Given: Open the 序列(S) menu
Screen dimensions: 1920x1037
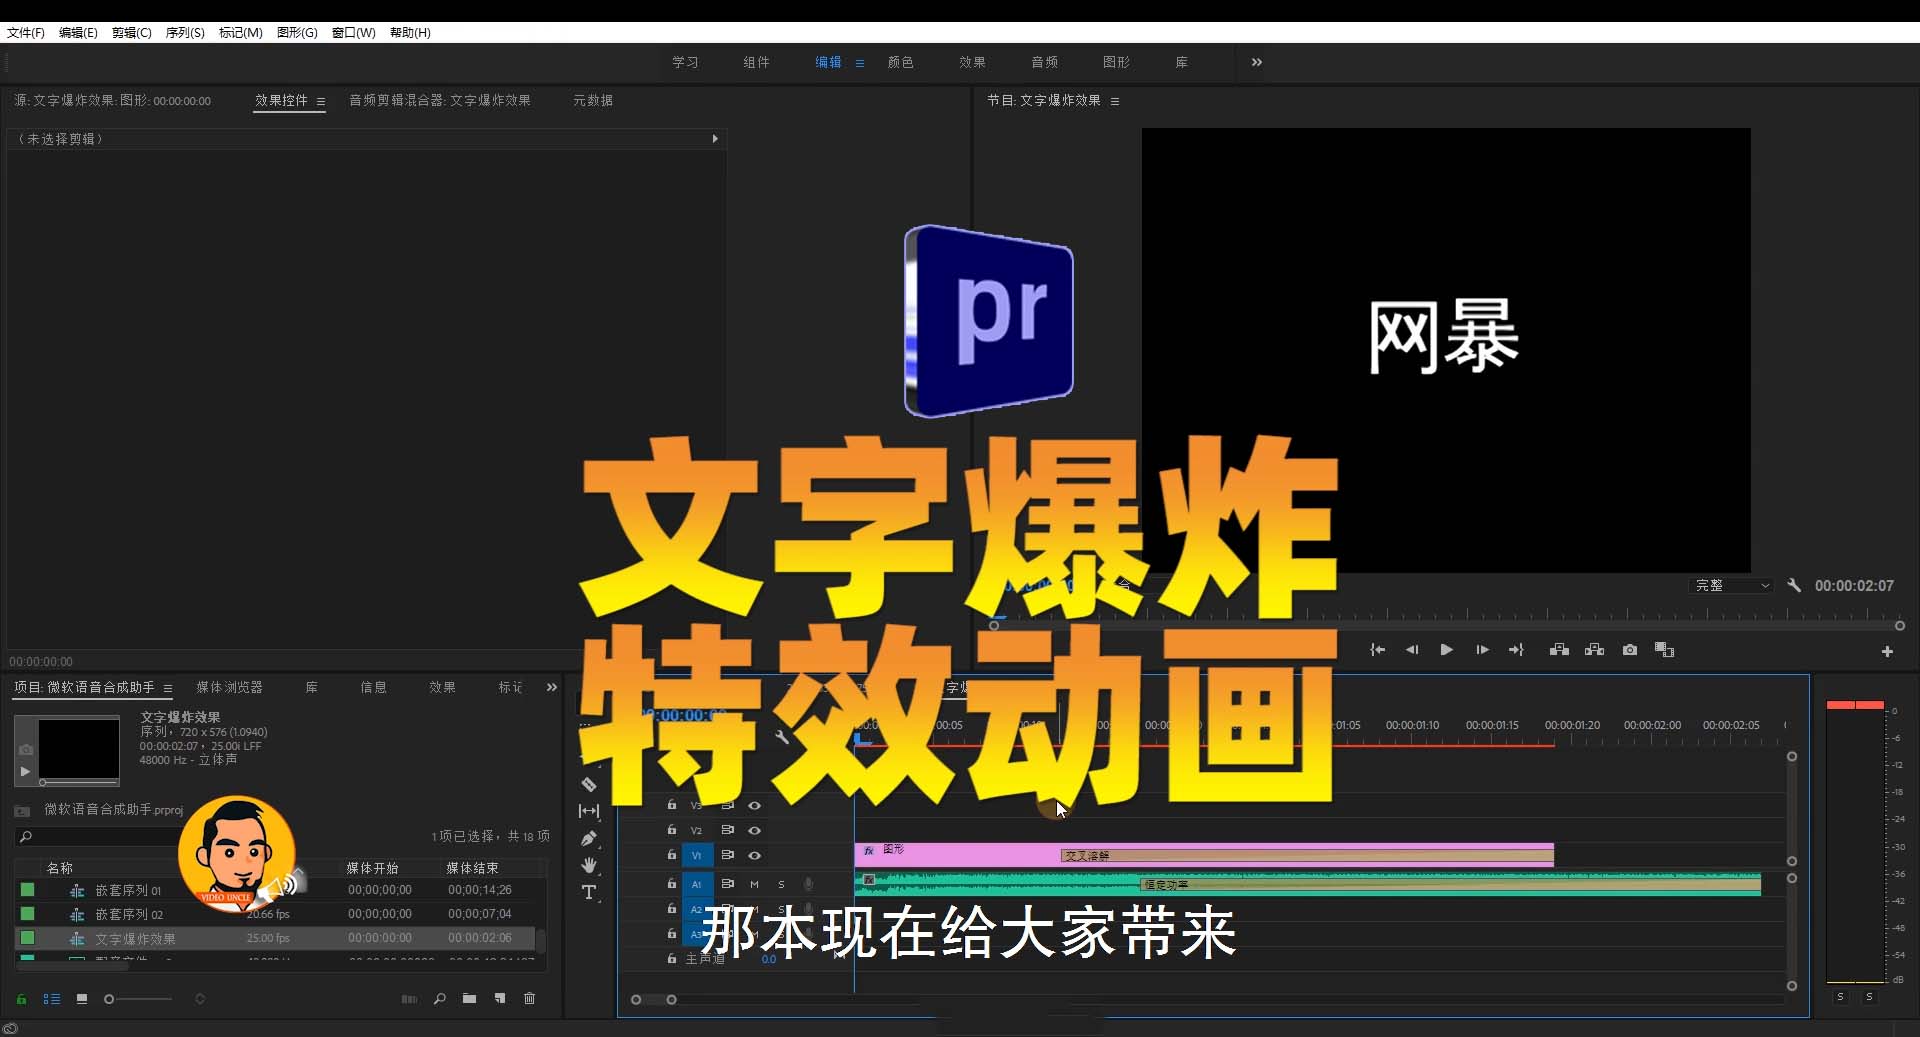Looking at the screenshot, I should [x=185, y=32].
